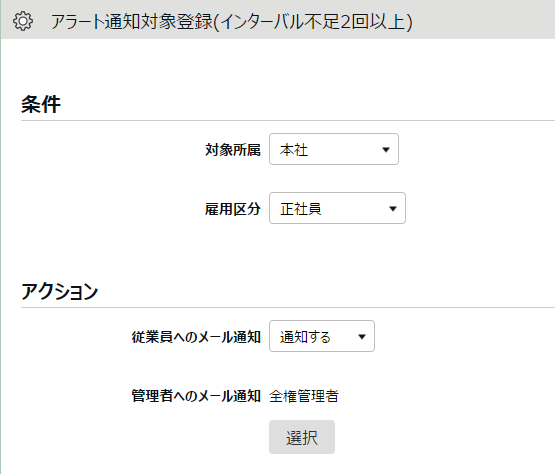Click the arrow on the 正社員 dropdown
The height and width of the screenshot is (474, 555).
tap(393, 209)
